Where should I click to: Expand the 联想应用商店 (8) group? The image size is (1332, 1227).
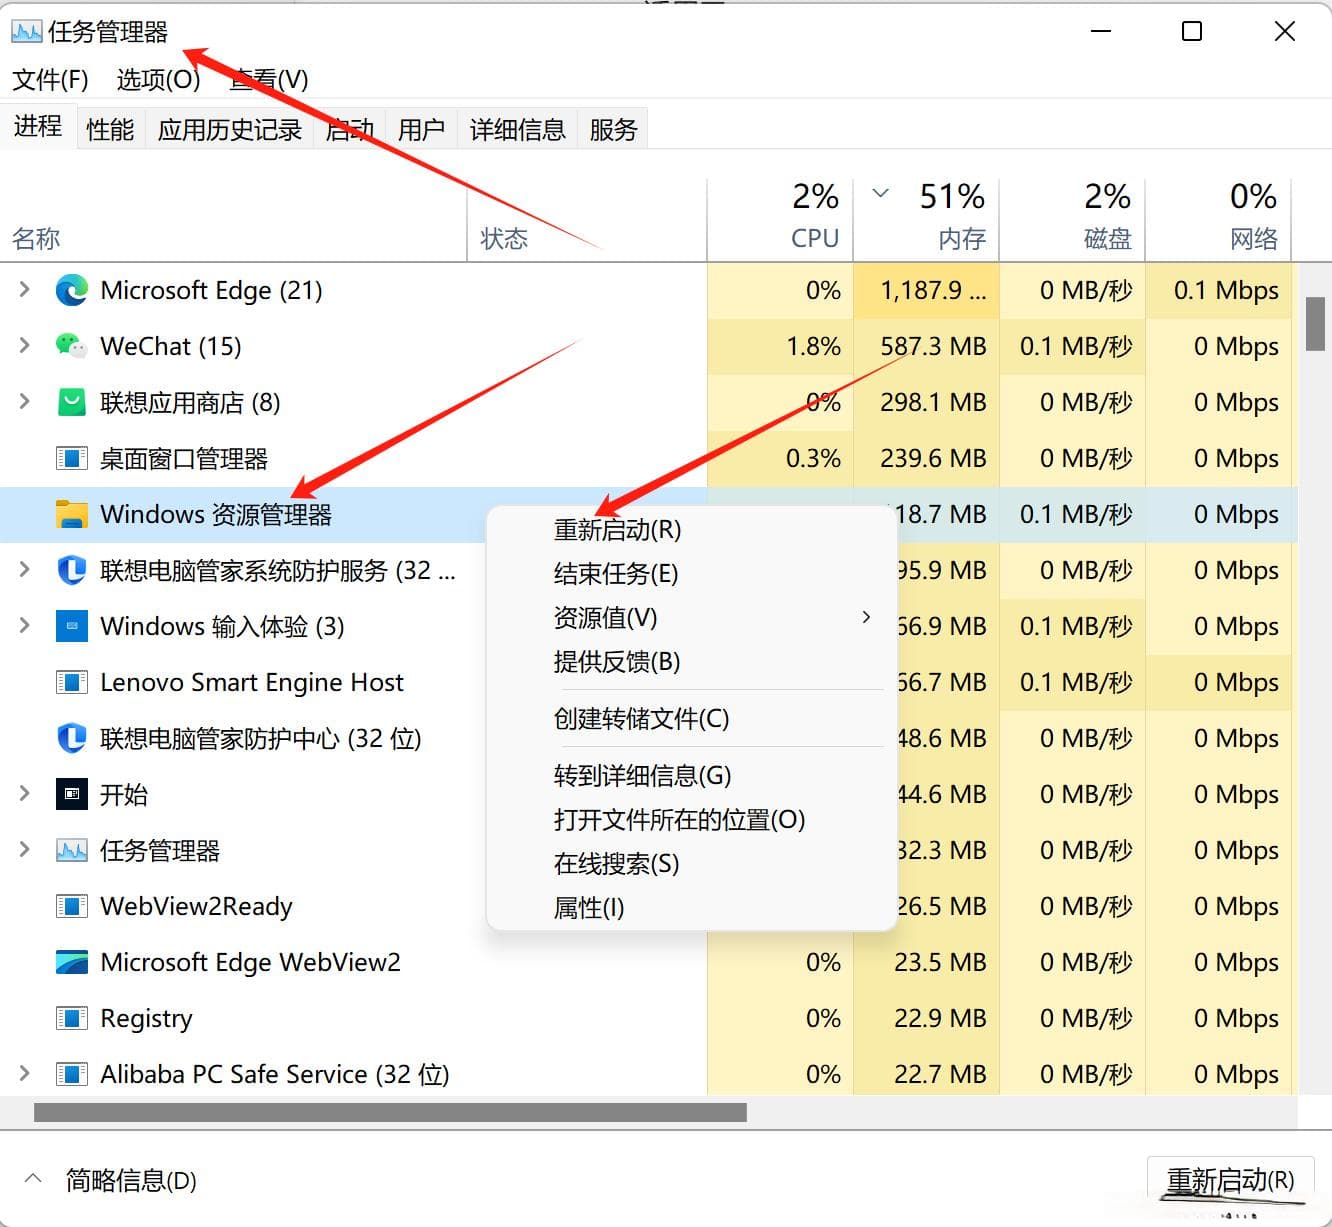(25, 402)
